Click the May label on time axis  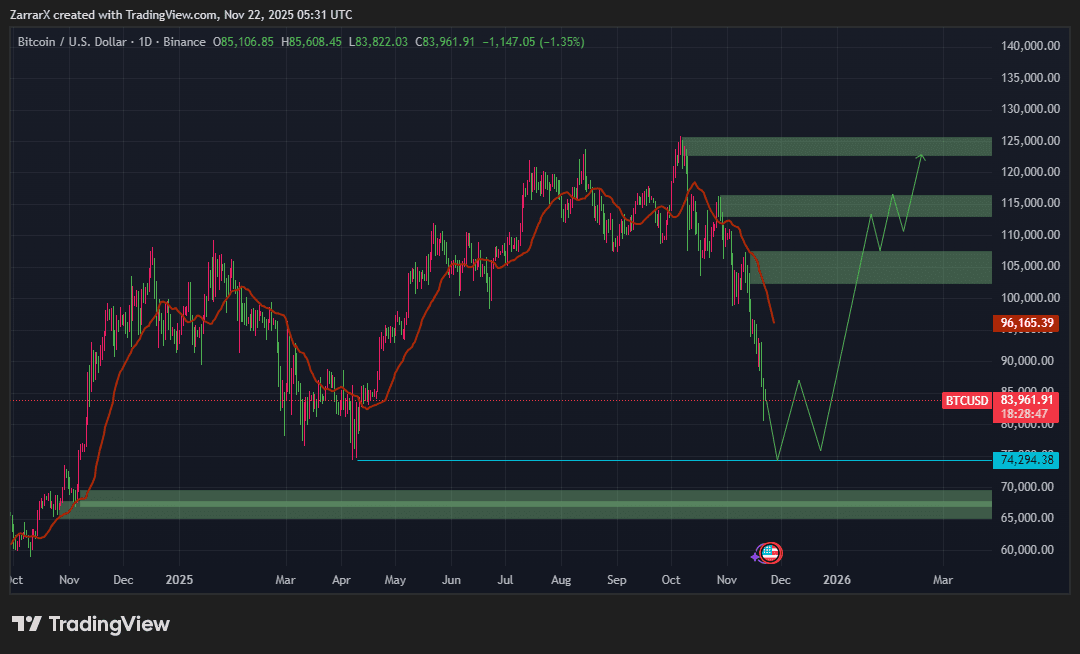pos(395,580)
